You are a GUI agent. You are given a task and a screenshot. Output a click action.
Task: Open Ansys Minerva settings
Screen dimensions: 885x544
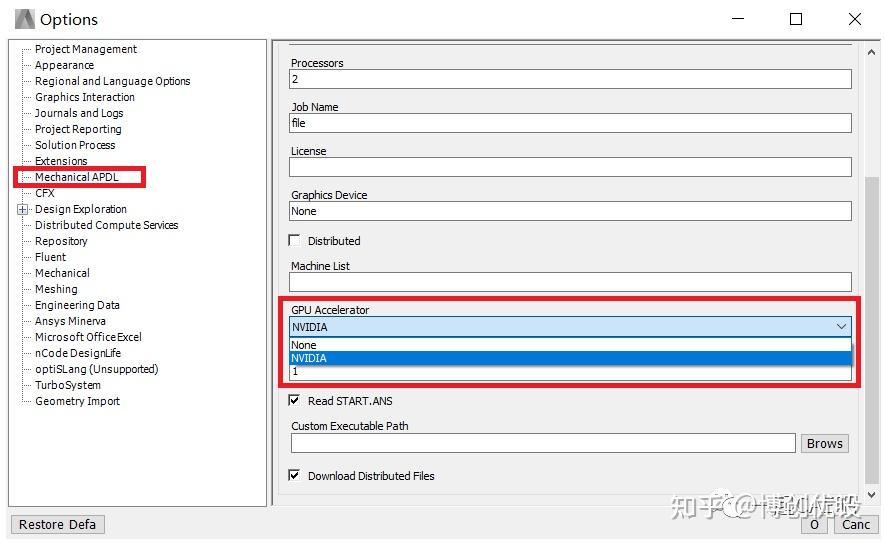tap(70, 321)
